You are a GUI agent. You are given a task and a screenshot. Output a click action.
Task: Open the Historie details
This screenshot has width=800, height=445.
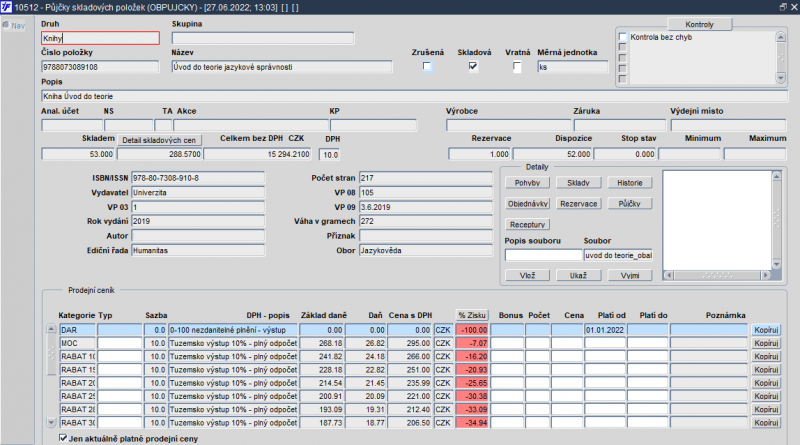[x=630, y=183]
